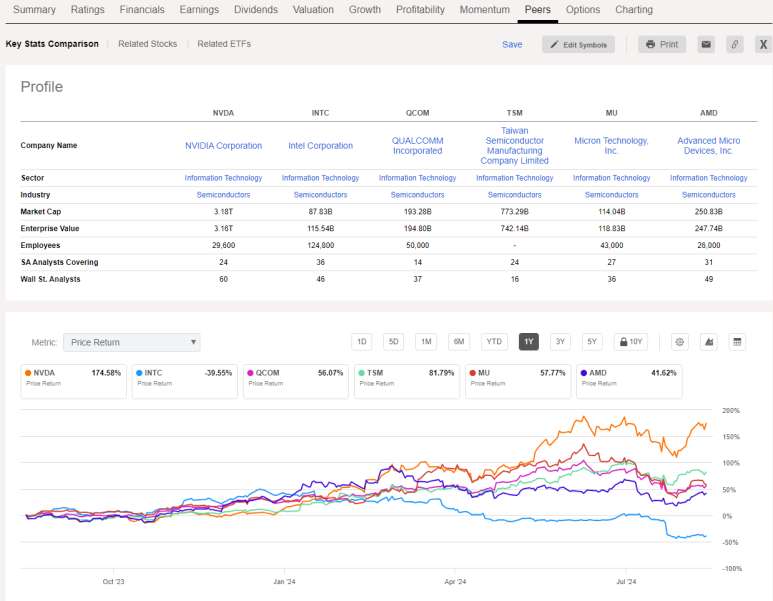Screen dimensions: 773x601
Task: Open the Growth tab
Action: coord(365,9)
